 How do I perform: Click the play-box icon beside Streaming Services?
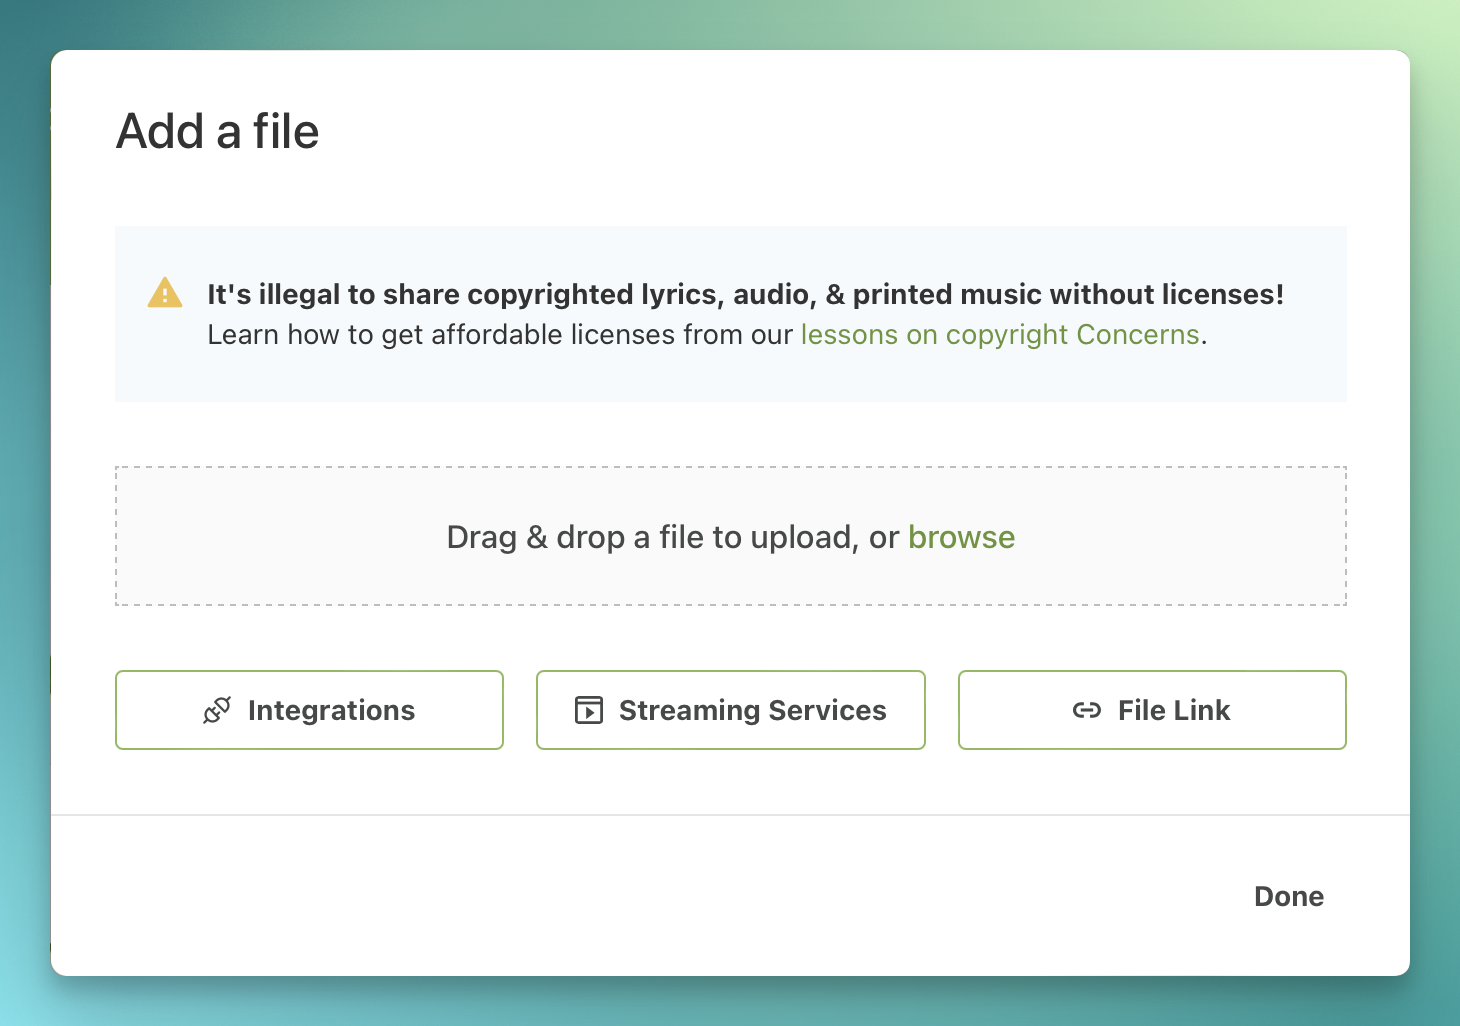[589, 710]
